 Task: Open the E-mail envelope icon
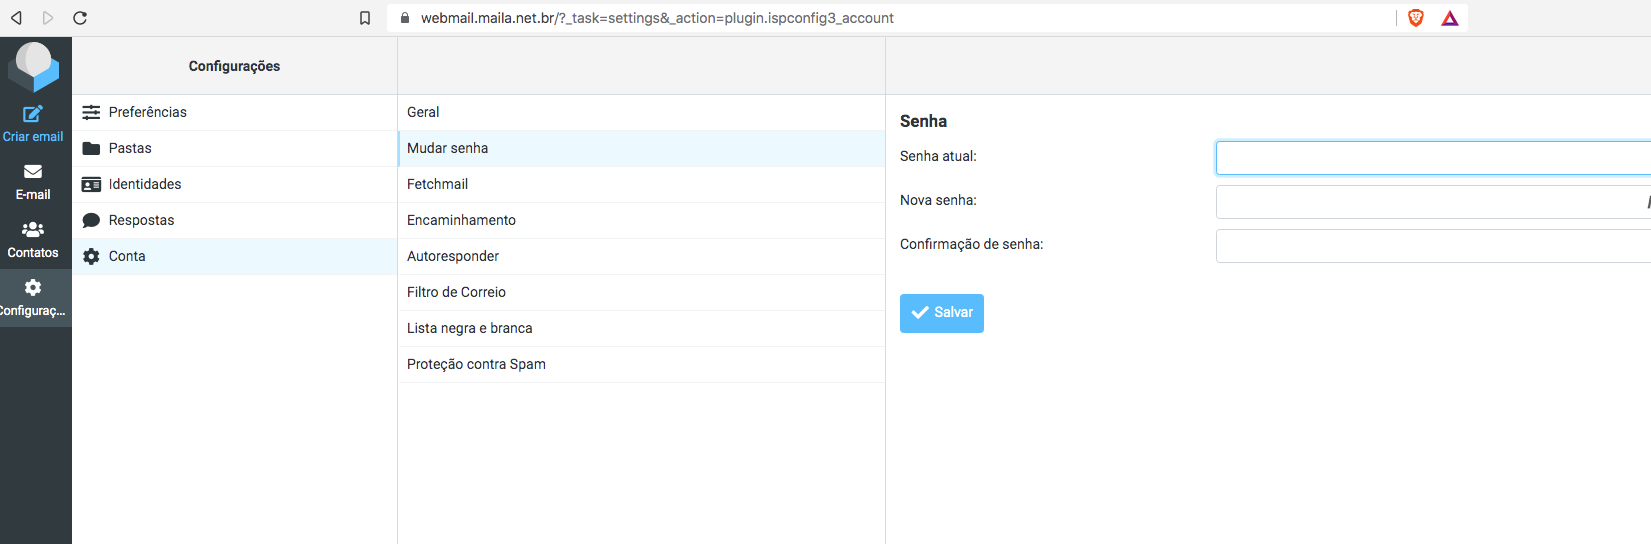(x=33, y=172)
